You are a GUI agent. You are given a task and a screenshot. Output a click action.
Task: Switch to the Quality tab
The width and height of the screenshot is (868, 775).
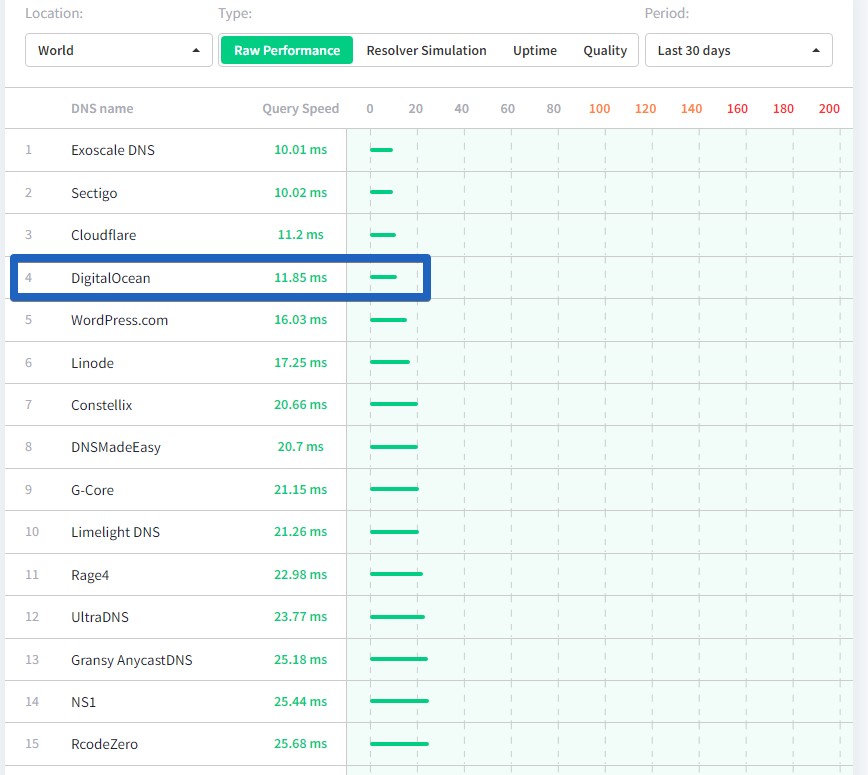[x=605, y=50]
